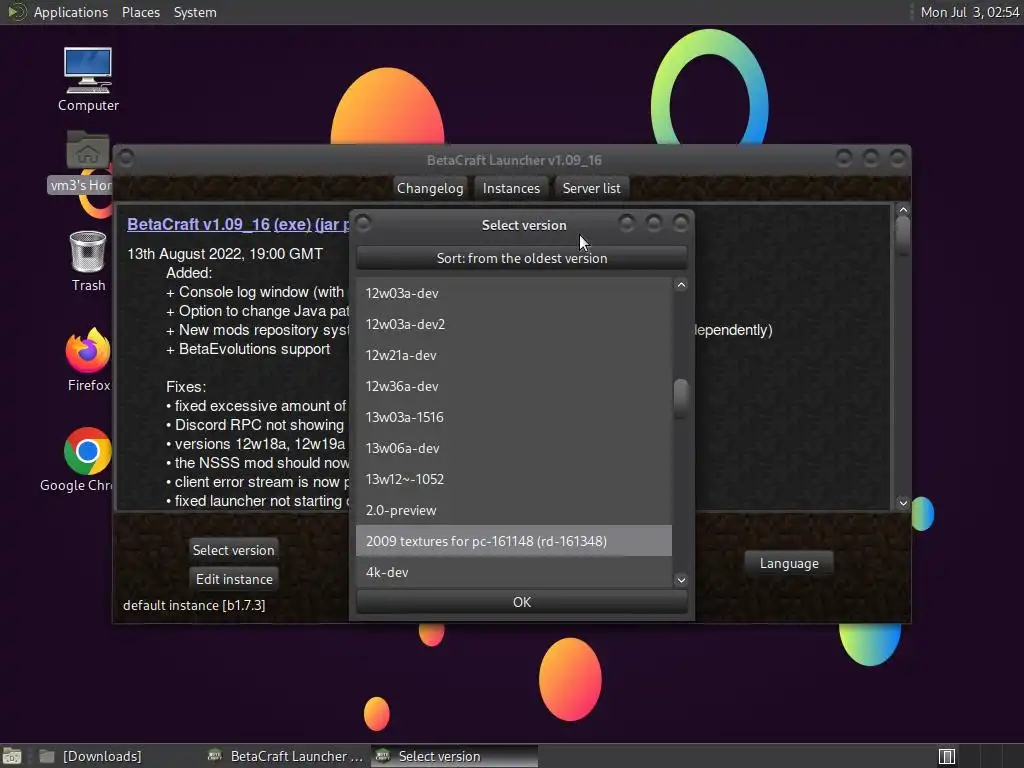Select version 12w03a-dev2
This screenshot has width=1024, height=768.
(513, 324)
